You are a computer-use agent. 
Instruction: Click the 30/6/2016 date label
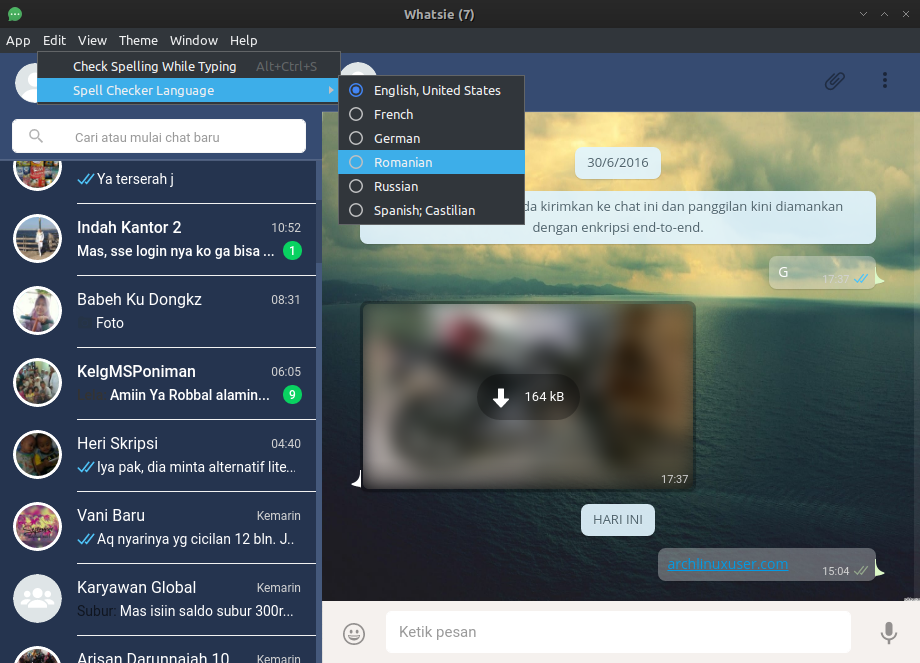pos(618,163)
